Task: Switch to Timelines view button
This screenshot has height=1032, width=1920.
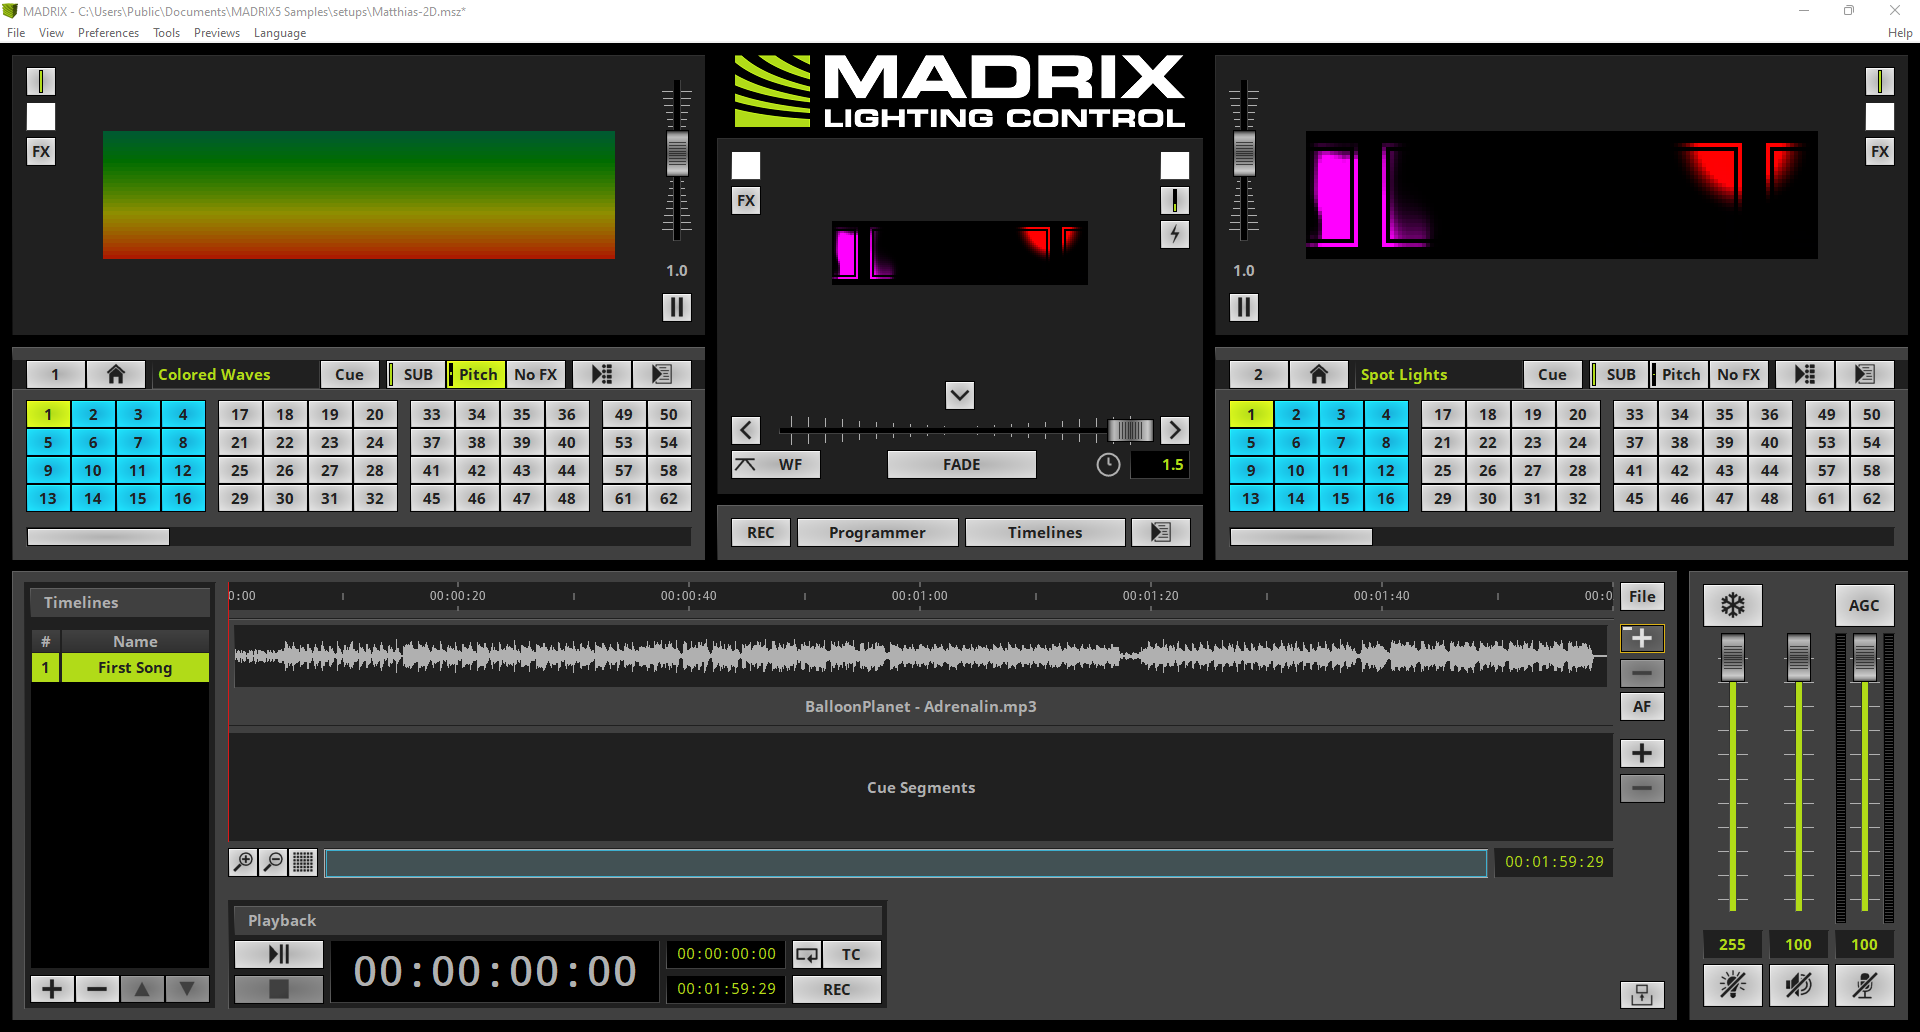Action: (1045, 532)
